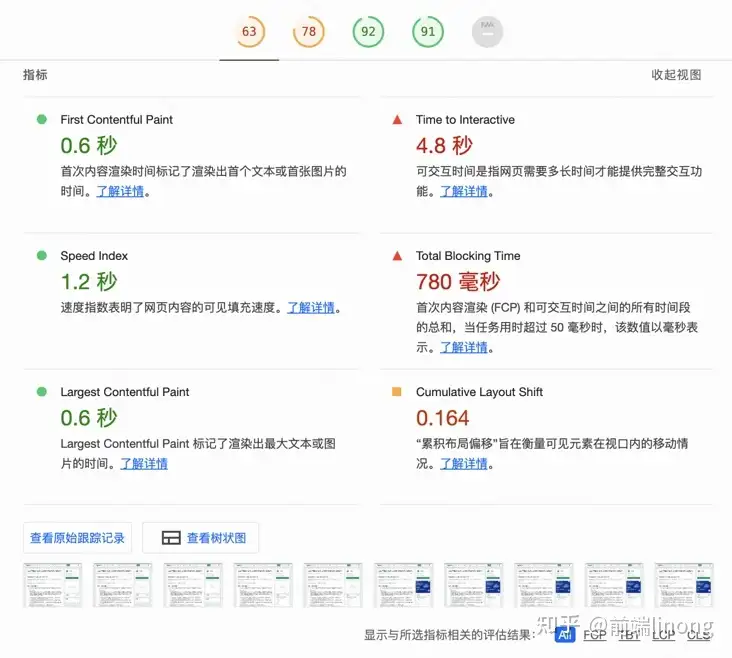
Task: Filter audits by CLS
Action: (698, 635)
